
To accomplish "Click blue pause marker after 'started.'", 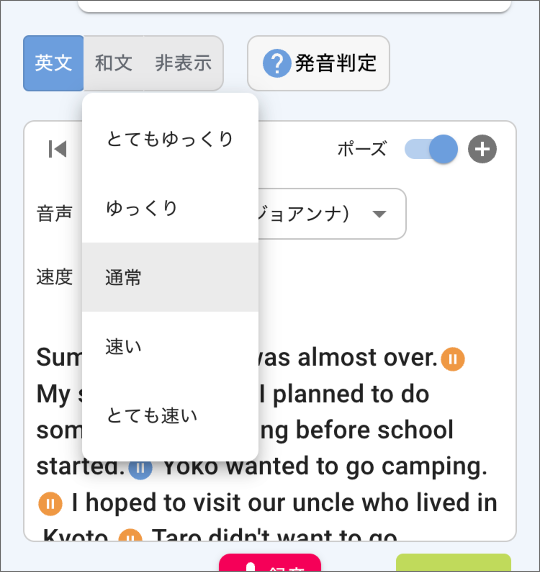I will click(140, 468).
